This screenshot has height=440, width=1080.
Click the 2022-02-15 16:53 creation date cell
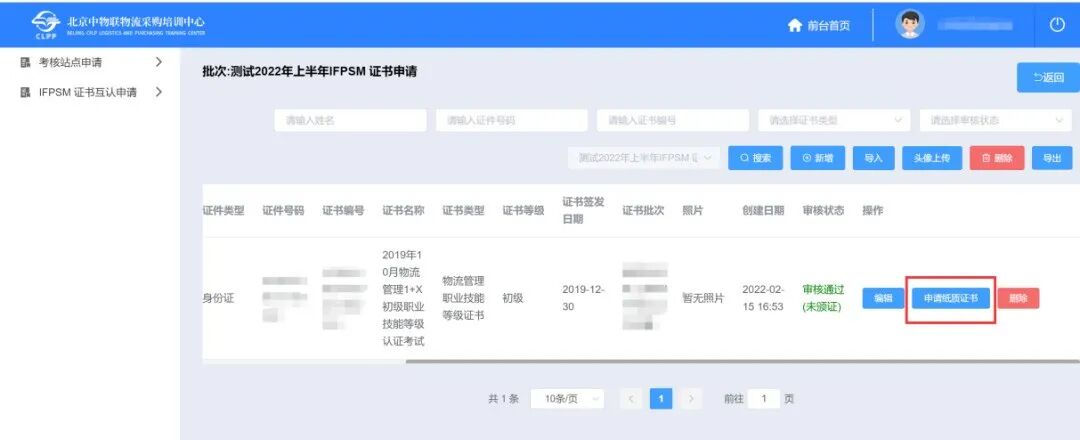762,298
